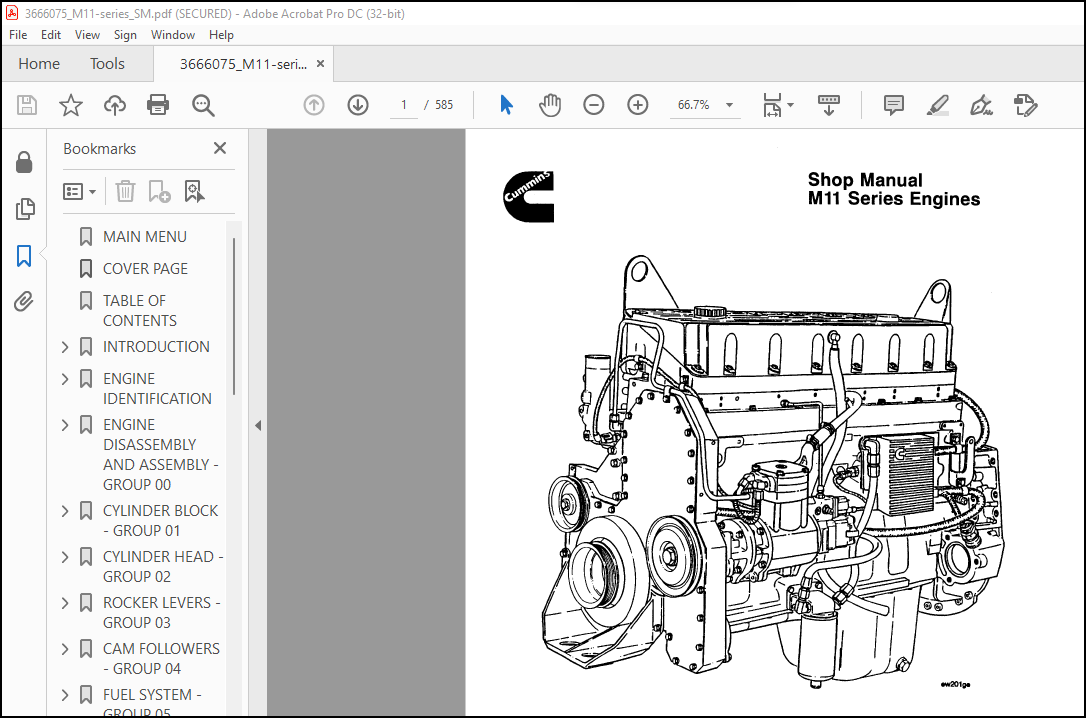Screen dimensions: 1086x718
Task: Print the document with printer icon
Action: 158,105
